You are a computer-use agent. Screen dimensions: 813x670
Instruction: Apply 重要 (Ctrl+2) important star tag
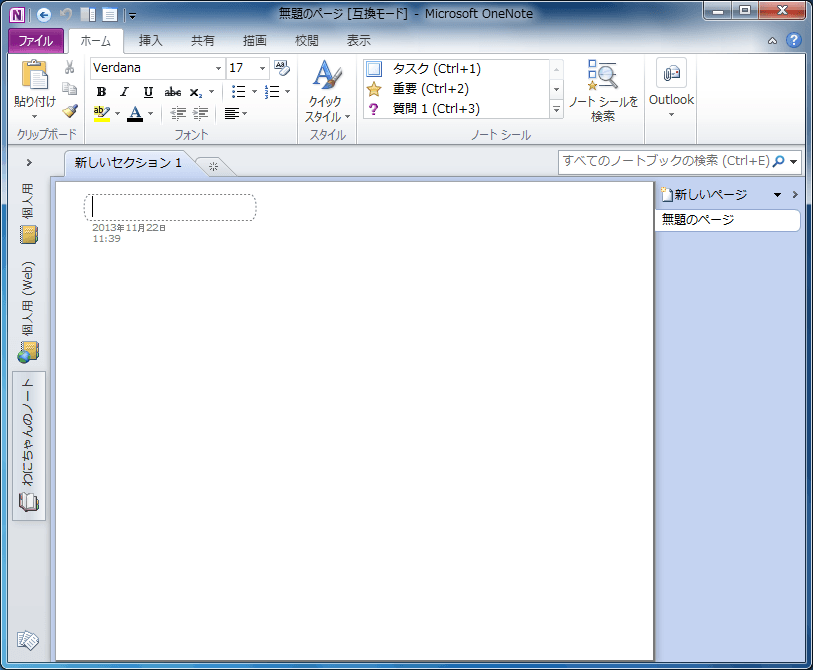click(x=456, y=89)
